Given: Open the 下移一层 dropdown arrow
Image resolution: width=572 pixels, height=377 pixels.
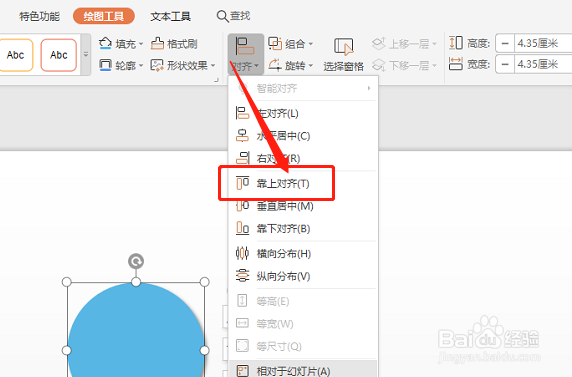Looking at the screenshot, I should coord(434,66).
